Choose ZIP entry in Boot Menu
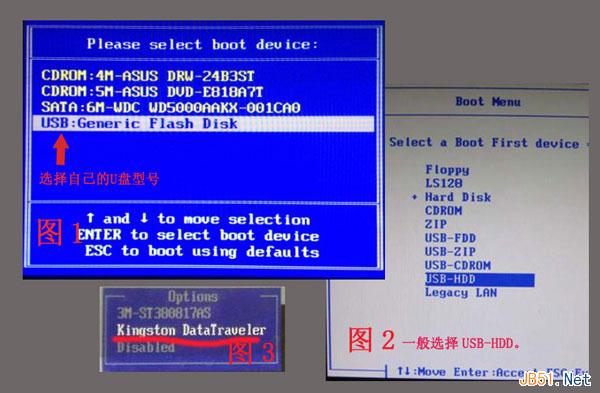 coord(435,224)
